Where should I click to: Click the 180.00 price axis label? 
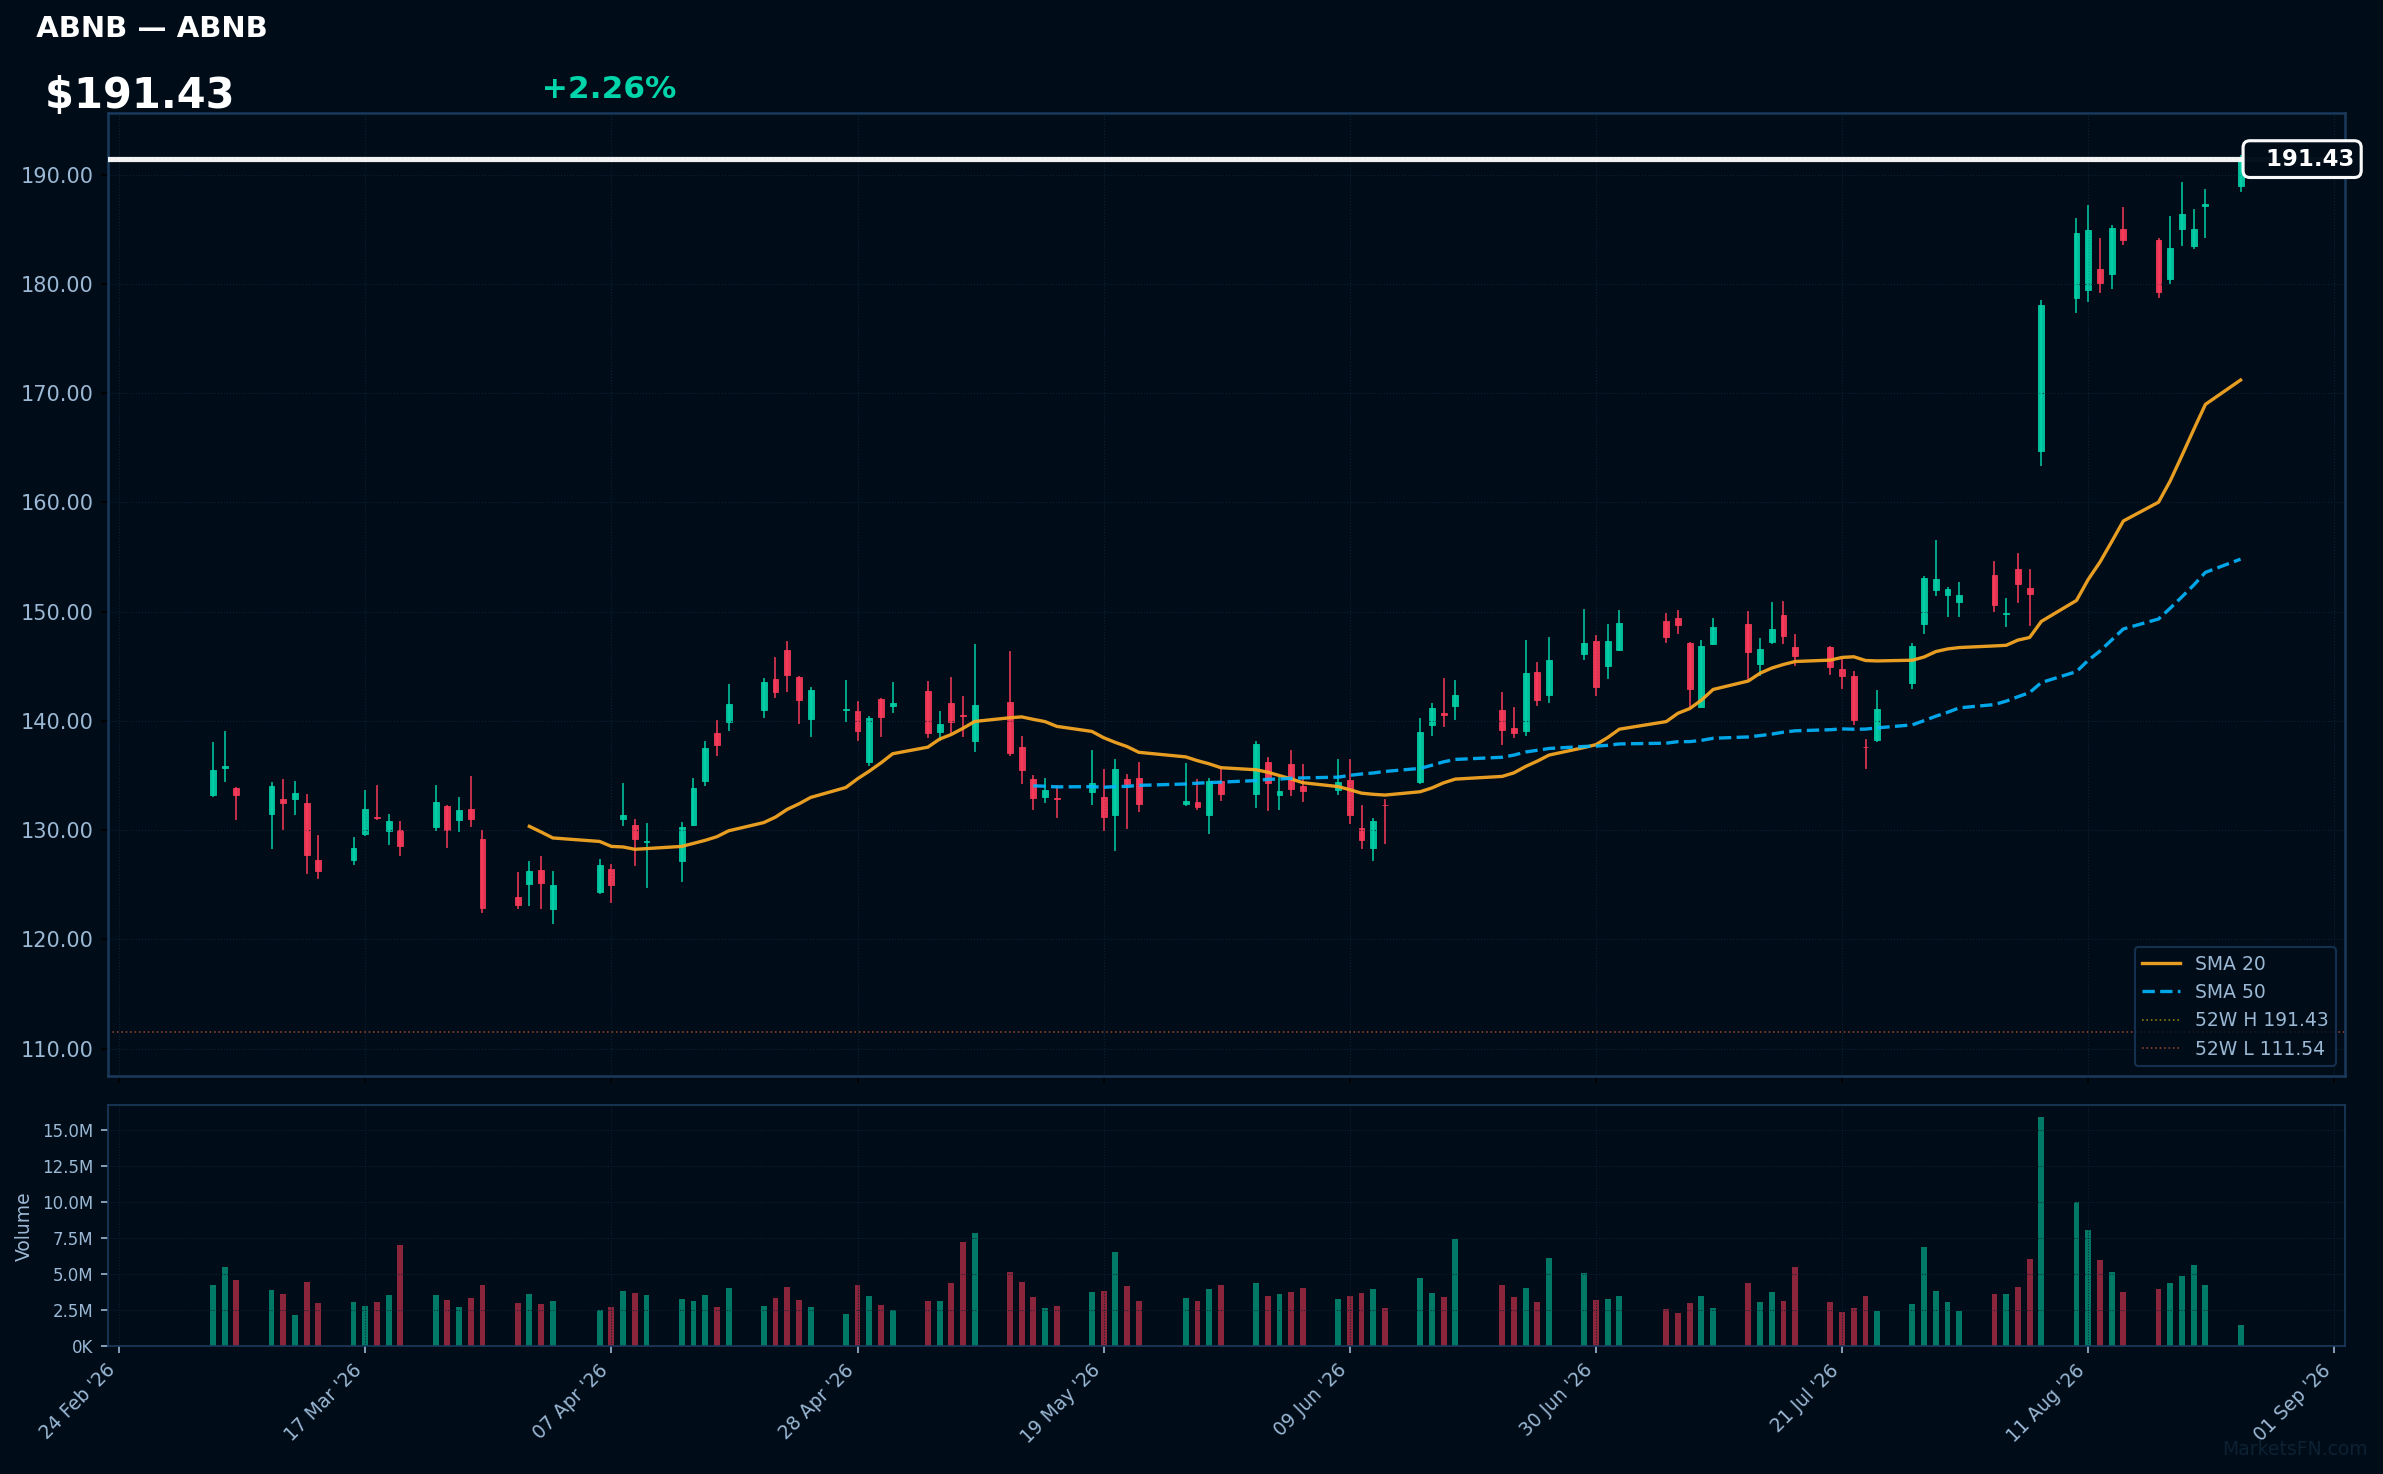[x=57, y=285]
